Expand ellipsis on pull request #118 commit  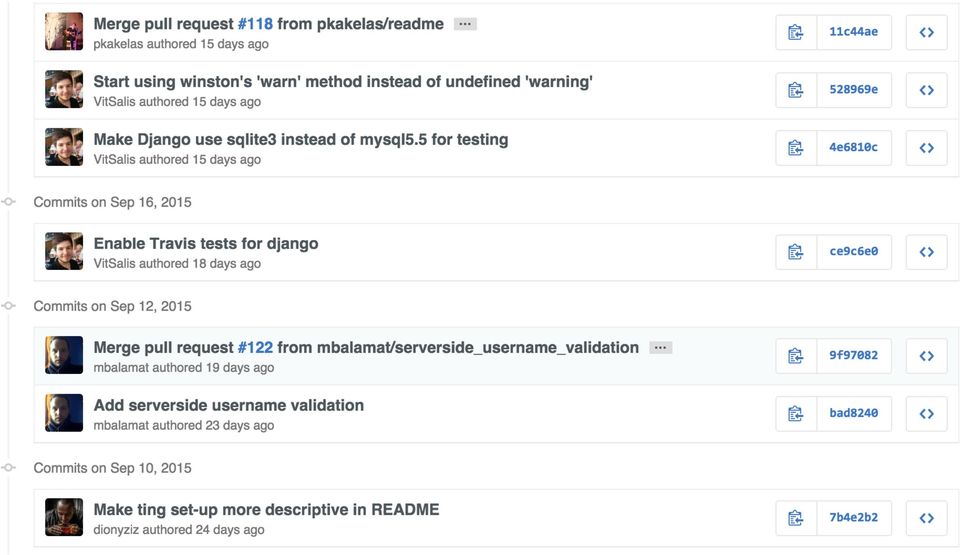465,24
